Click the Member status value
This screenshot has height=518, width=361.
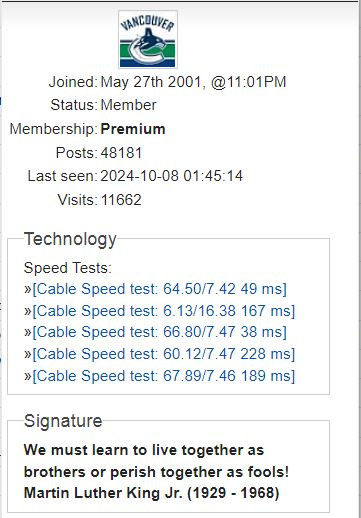pyautogui.click(x=129, y=105)
